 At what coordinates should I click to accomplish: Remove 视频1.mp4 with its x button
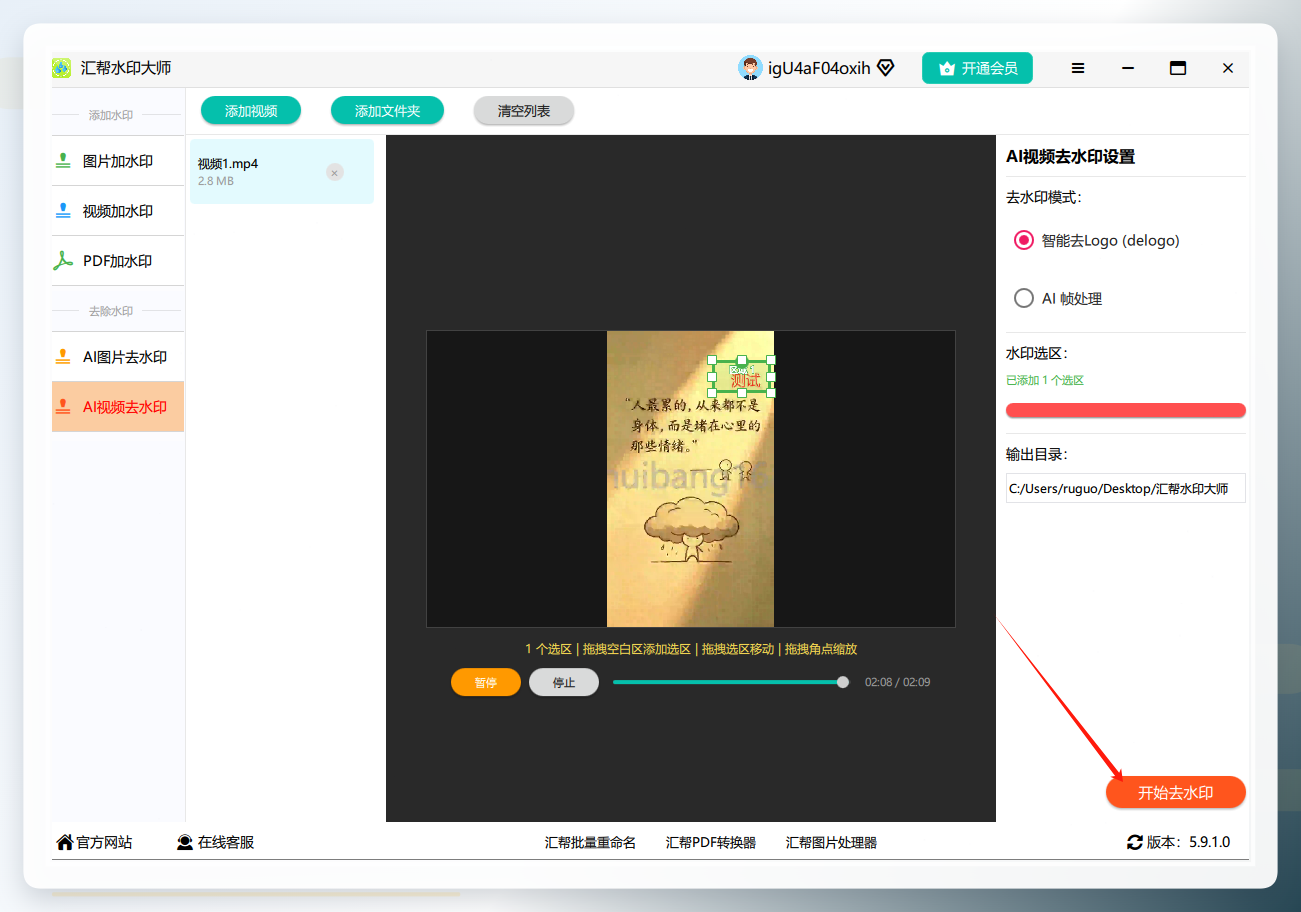point(335,172)
